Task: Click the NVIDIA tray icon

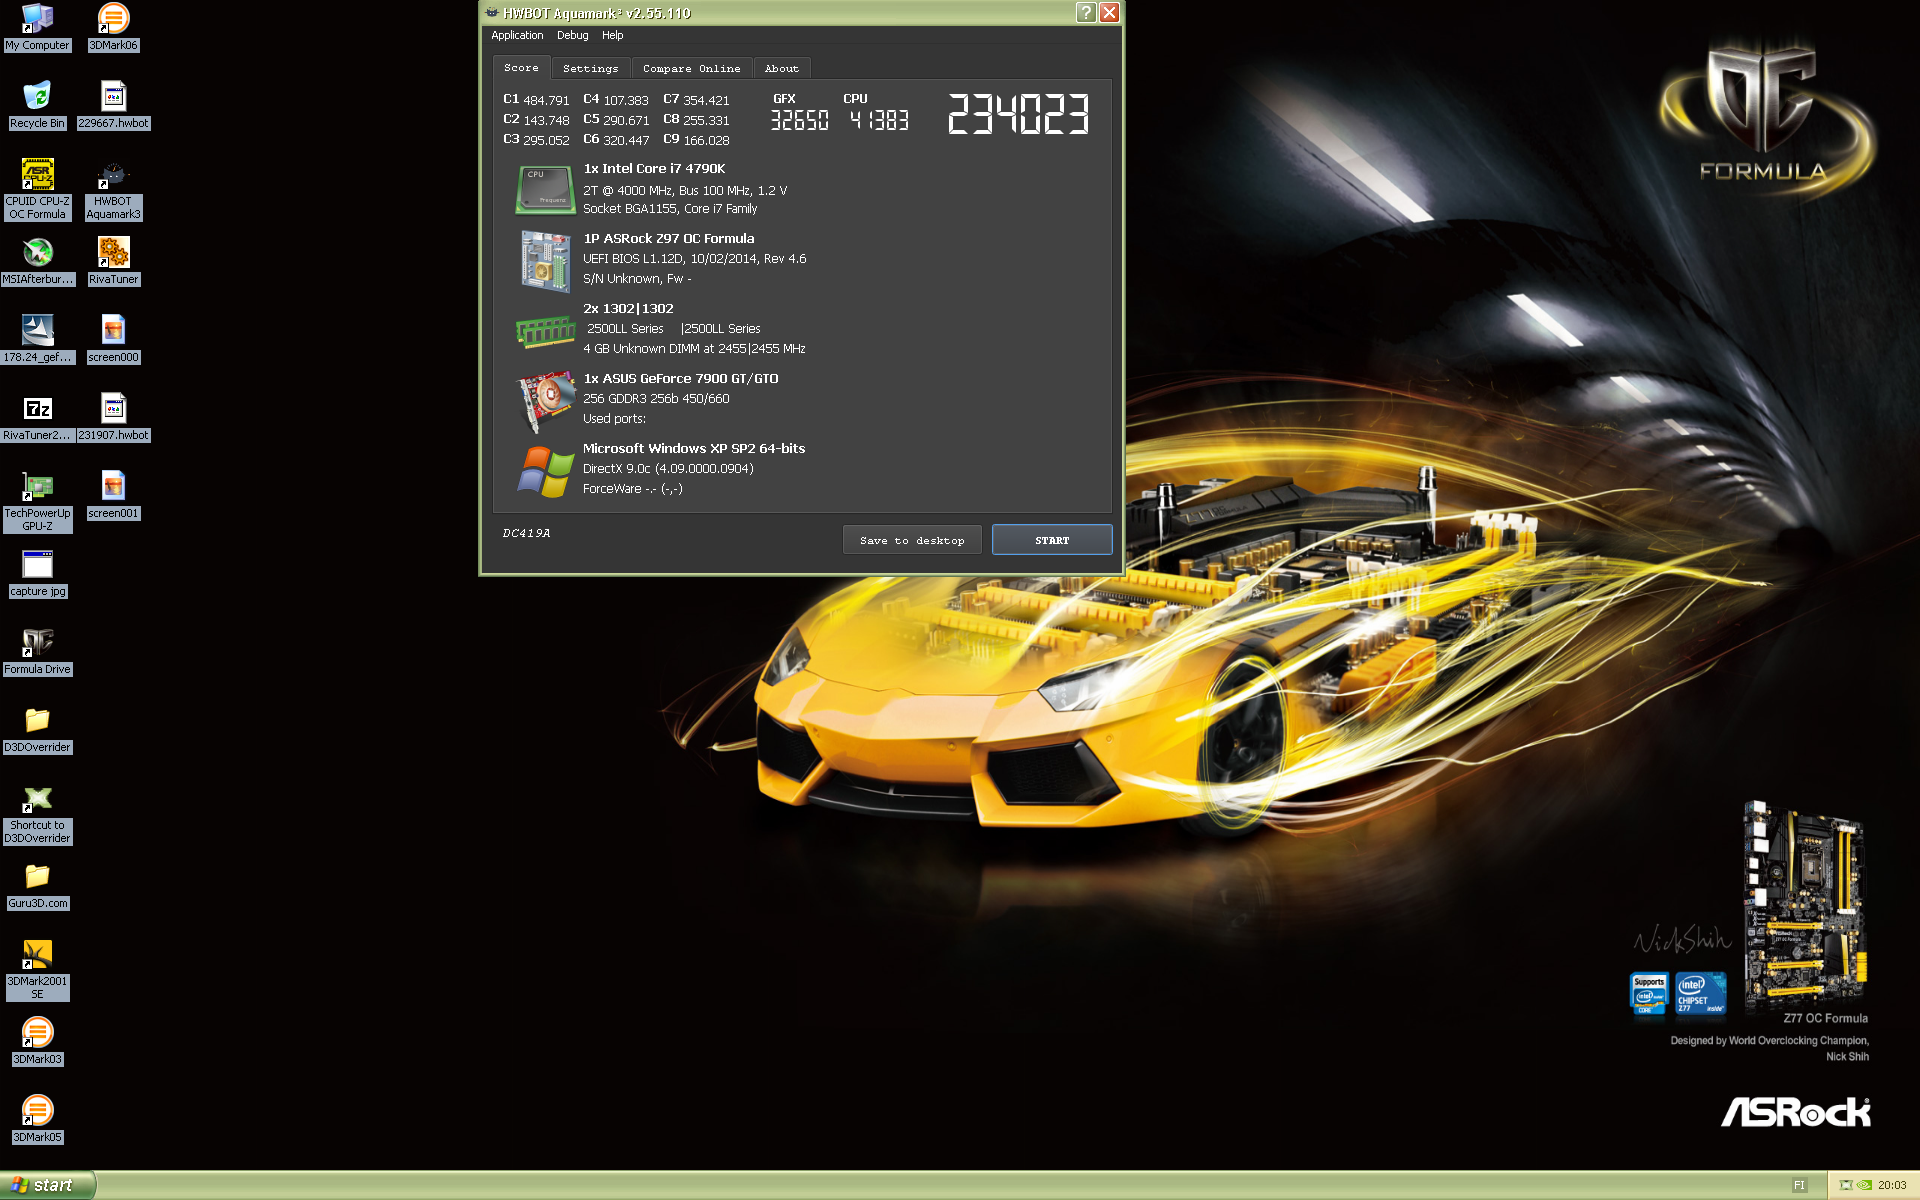Action: click(1864, 1185)
